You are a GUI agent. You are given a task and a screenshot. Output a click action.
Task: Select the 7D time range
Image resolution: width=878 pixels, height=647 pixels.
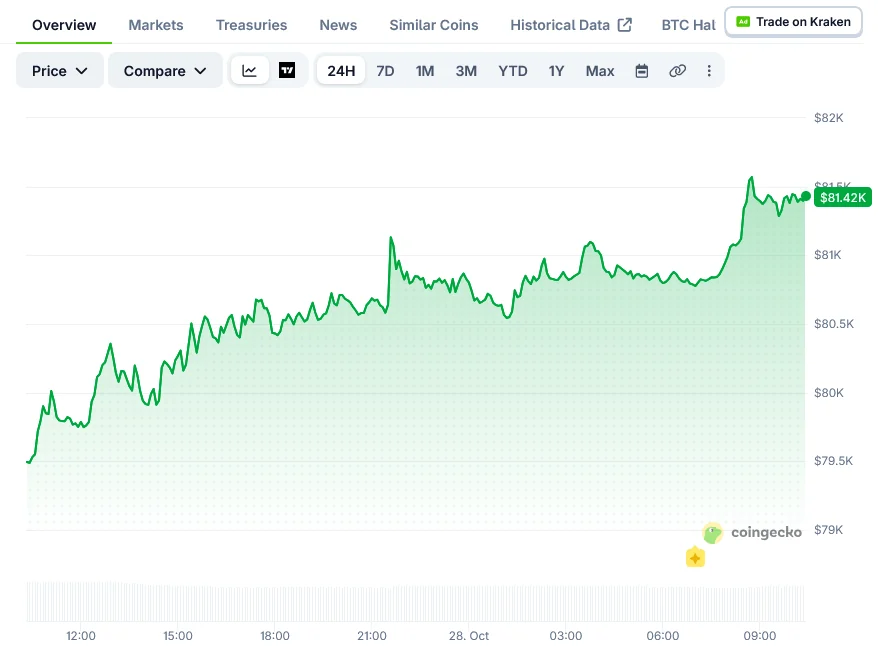coord(385,71)
